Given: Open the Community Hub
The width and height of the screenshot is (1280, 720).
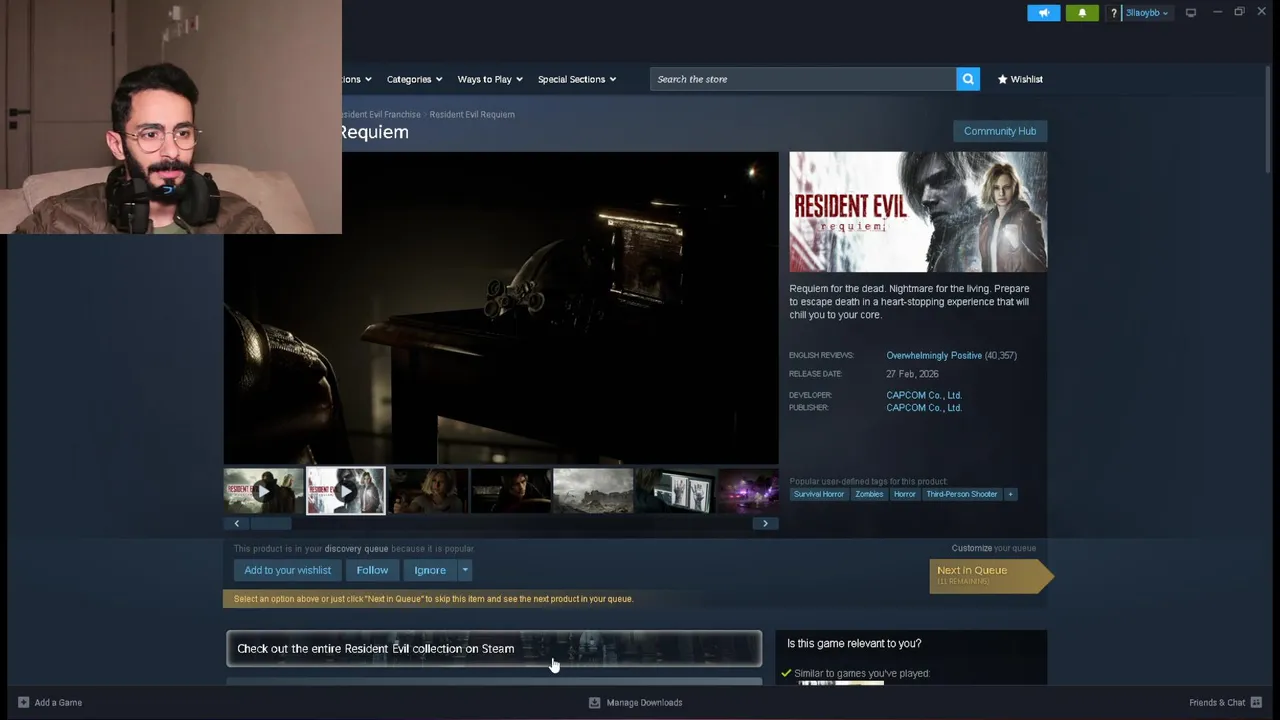Looking at the screenshot, I should pyautogui.click(x=1000, y=131).
